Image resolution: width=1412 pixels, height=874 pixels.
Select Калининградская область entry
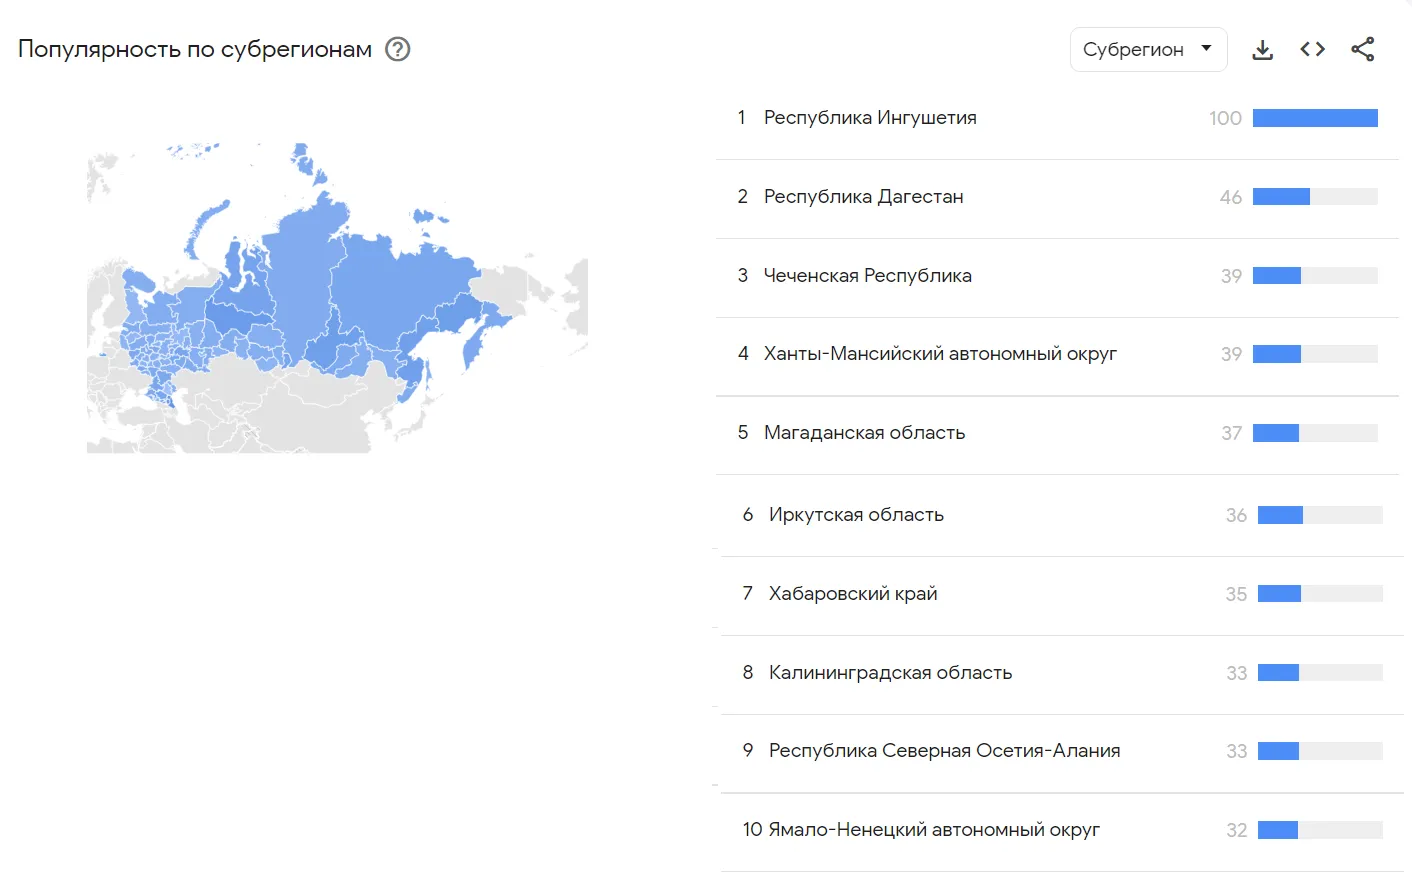point(890,673)
